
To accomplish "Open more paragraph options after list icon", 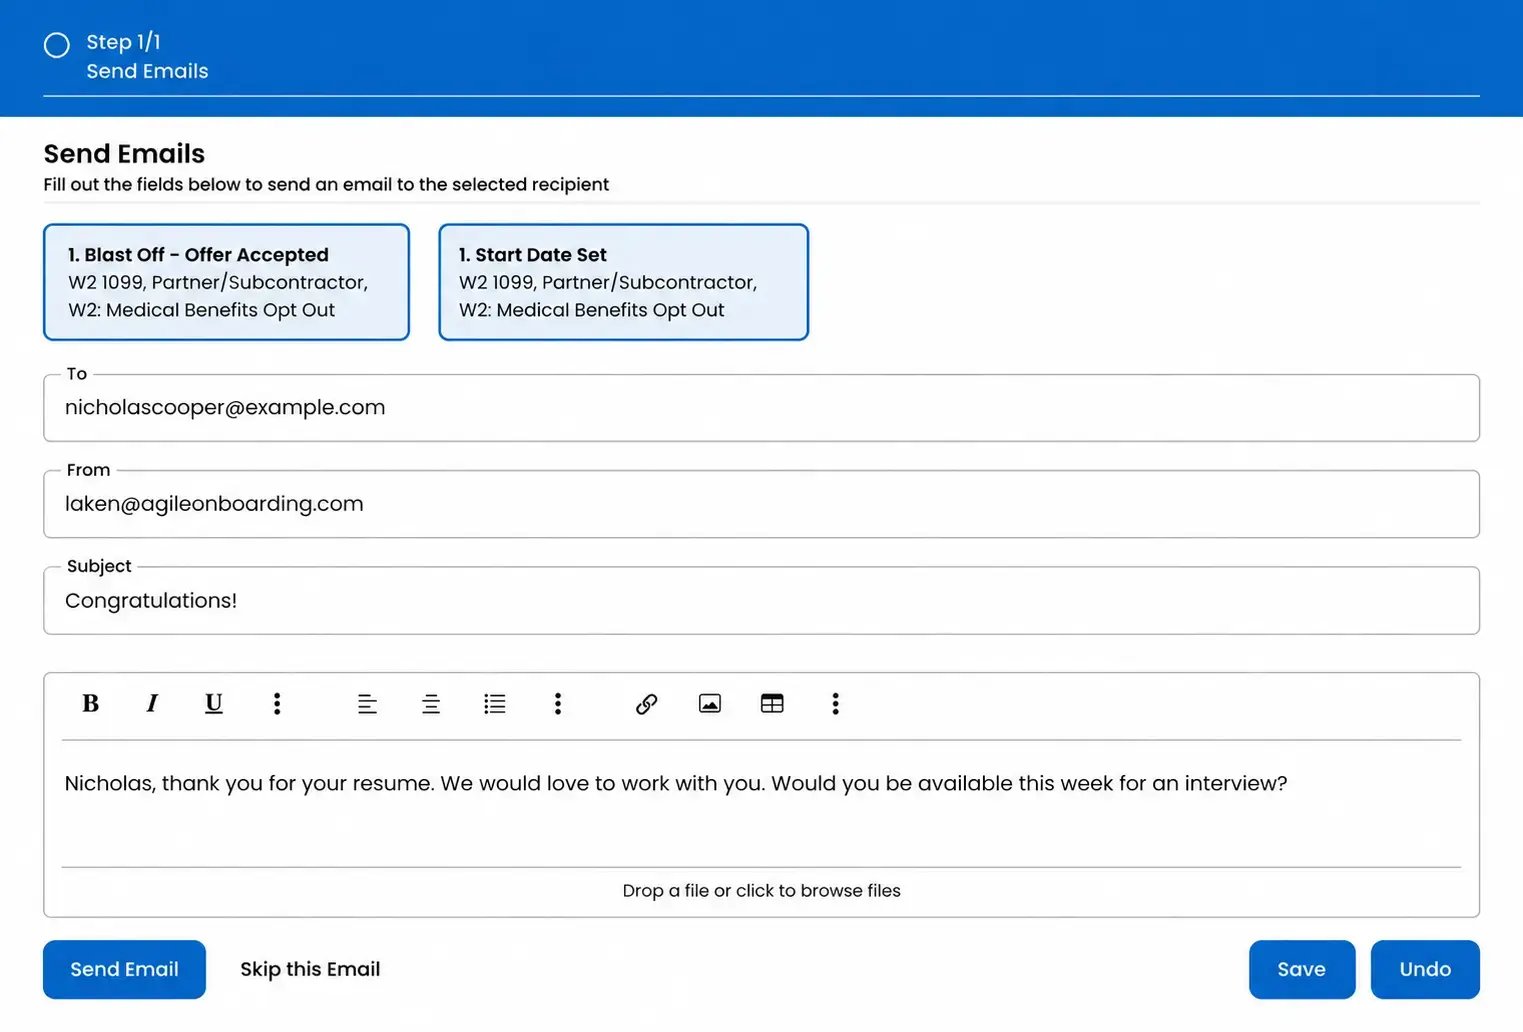I will 558,704.
